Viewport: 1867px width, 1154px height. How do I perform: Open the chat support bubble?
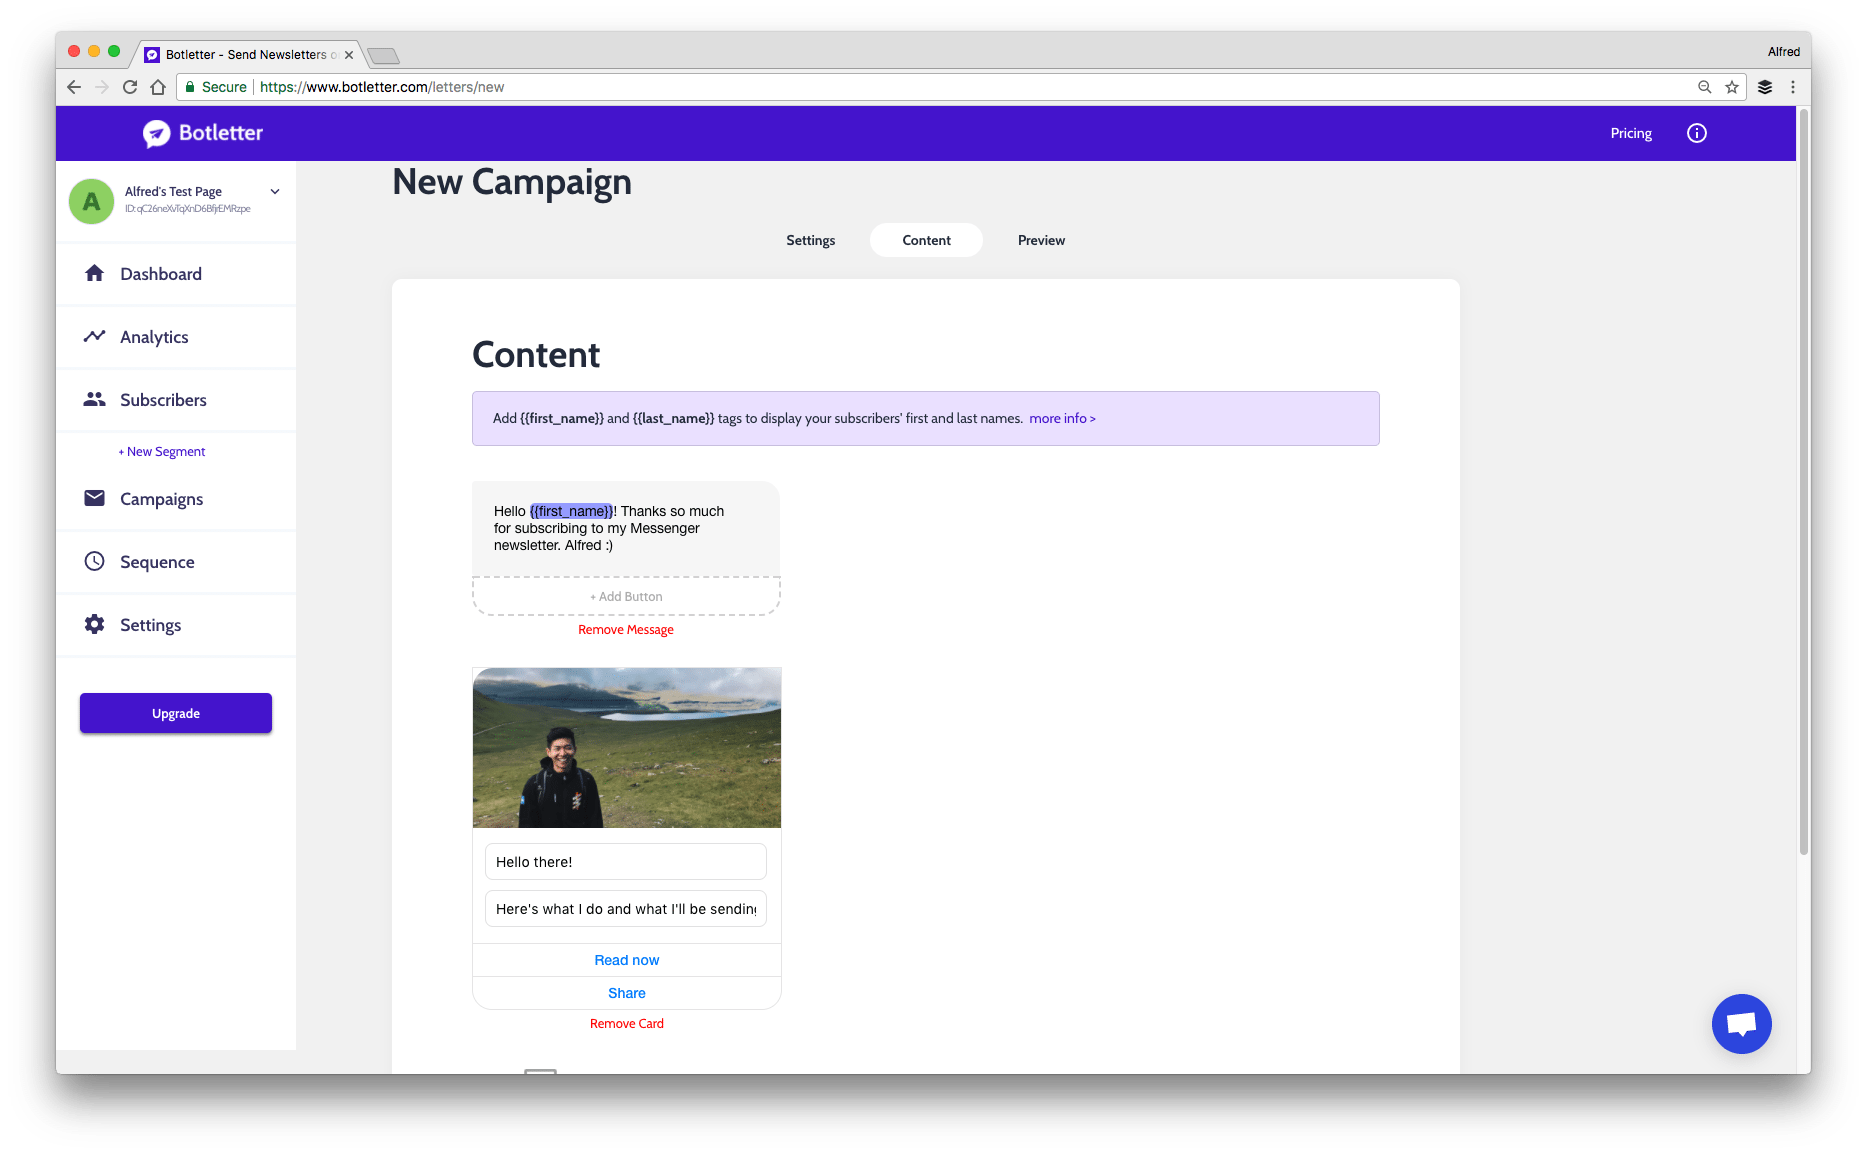coord(1742,1023)
